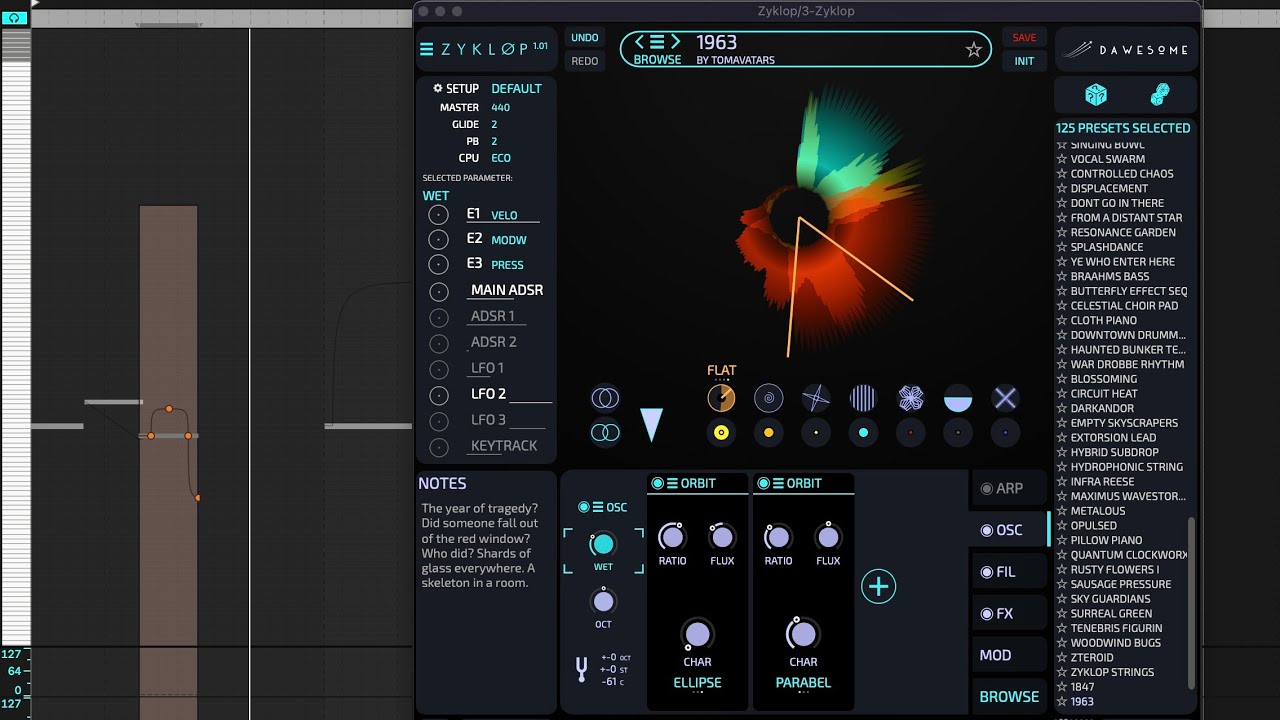
Task: Click the tuning fork icon
Action: tap(581, 669)
